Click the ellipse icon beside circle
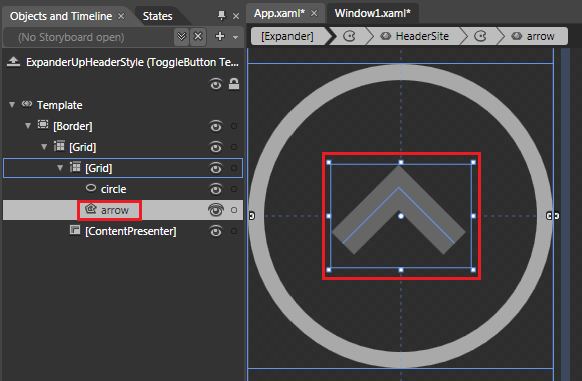This screenshot has width=582, height=381. coord(91,188)
